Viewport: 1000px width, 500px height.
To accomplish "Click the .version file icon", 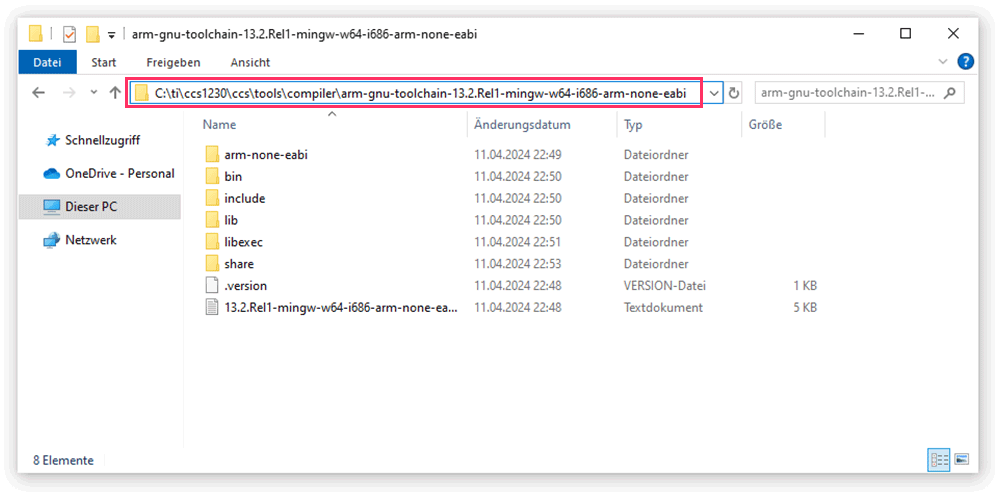I will tap(212, 285).
